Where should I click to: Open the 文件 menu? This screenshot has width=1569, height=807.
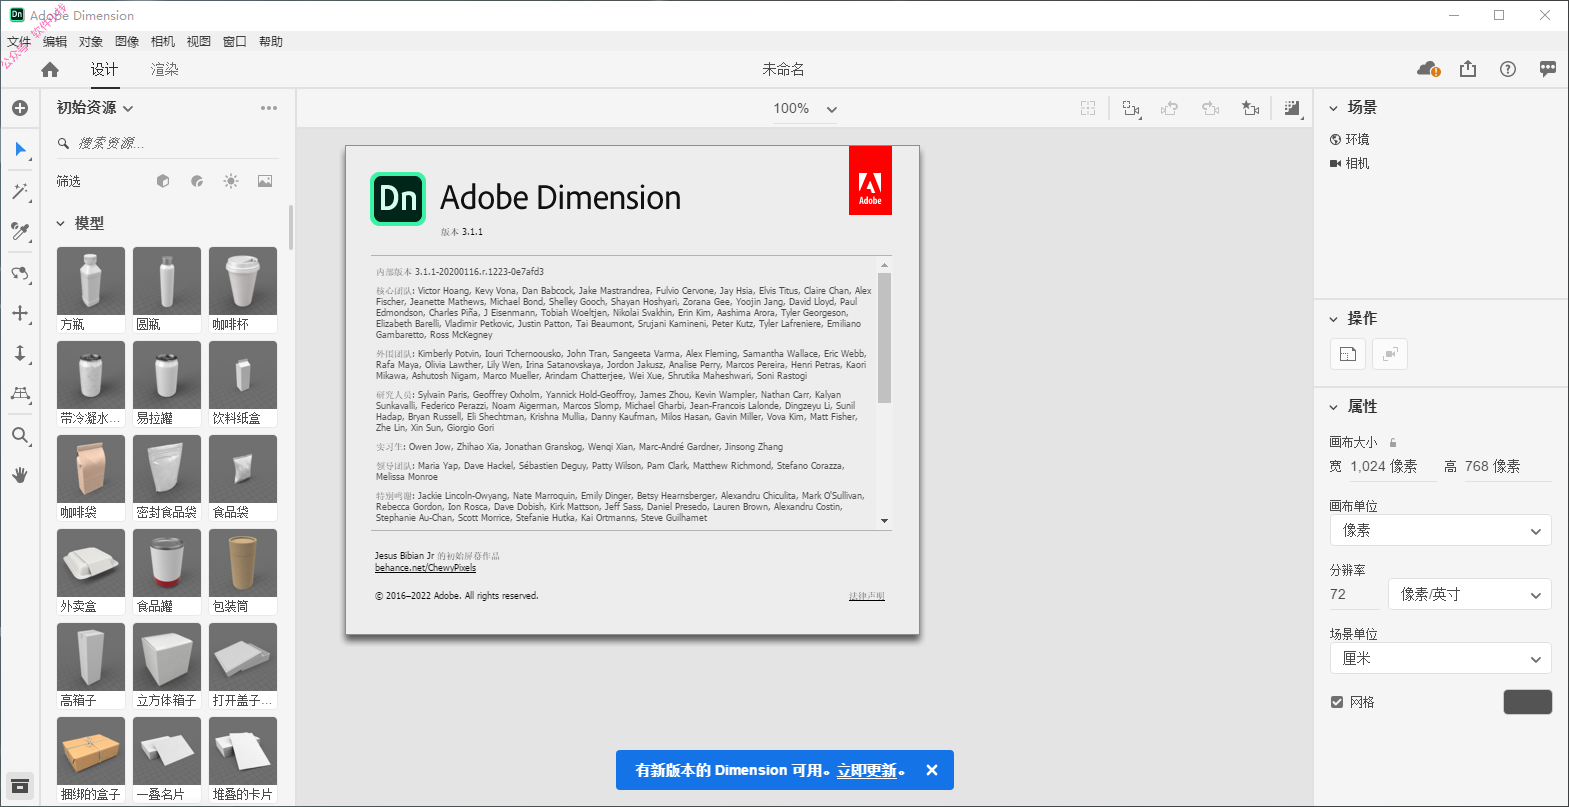(19, 41)
